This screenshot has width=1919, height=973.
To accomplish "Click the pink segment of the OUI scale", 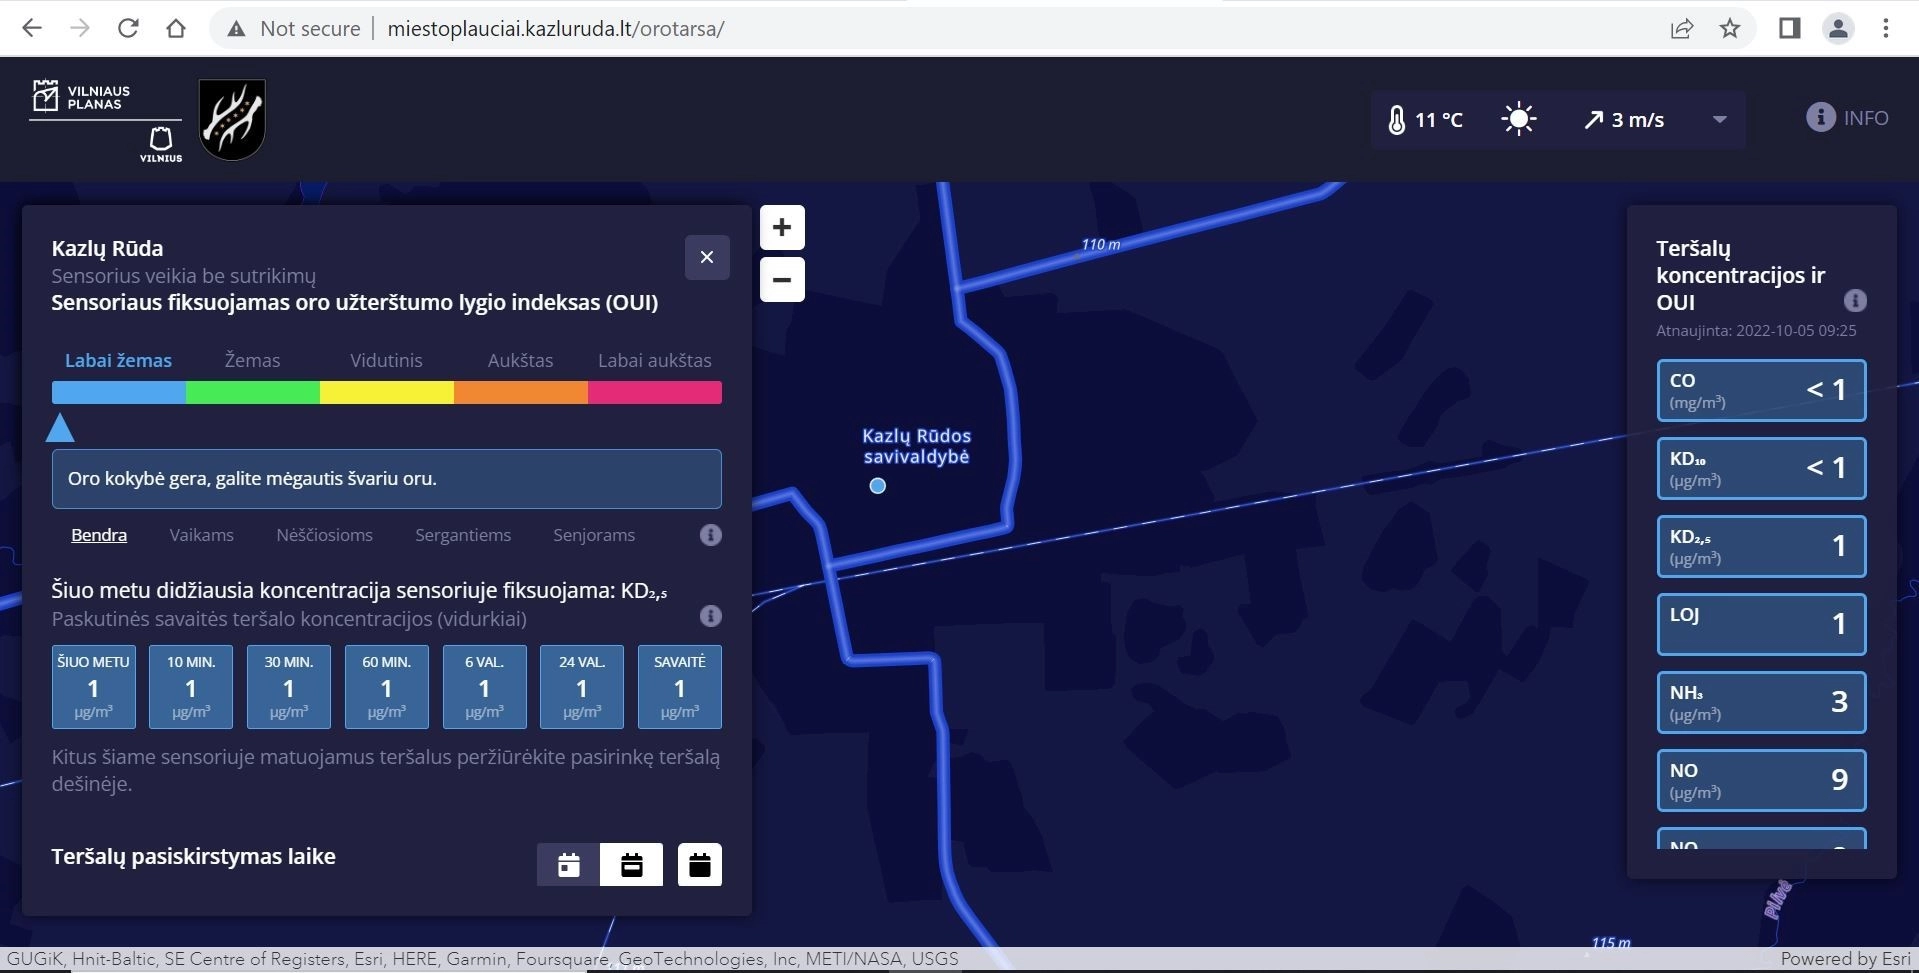I will point(655,392).
